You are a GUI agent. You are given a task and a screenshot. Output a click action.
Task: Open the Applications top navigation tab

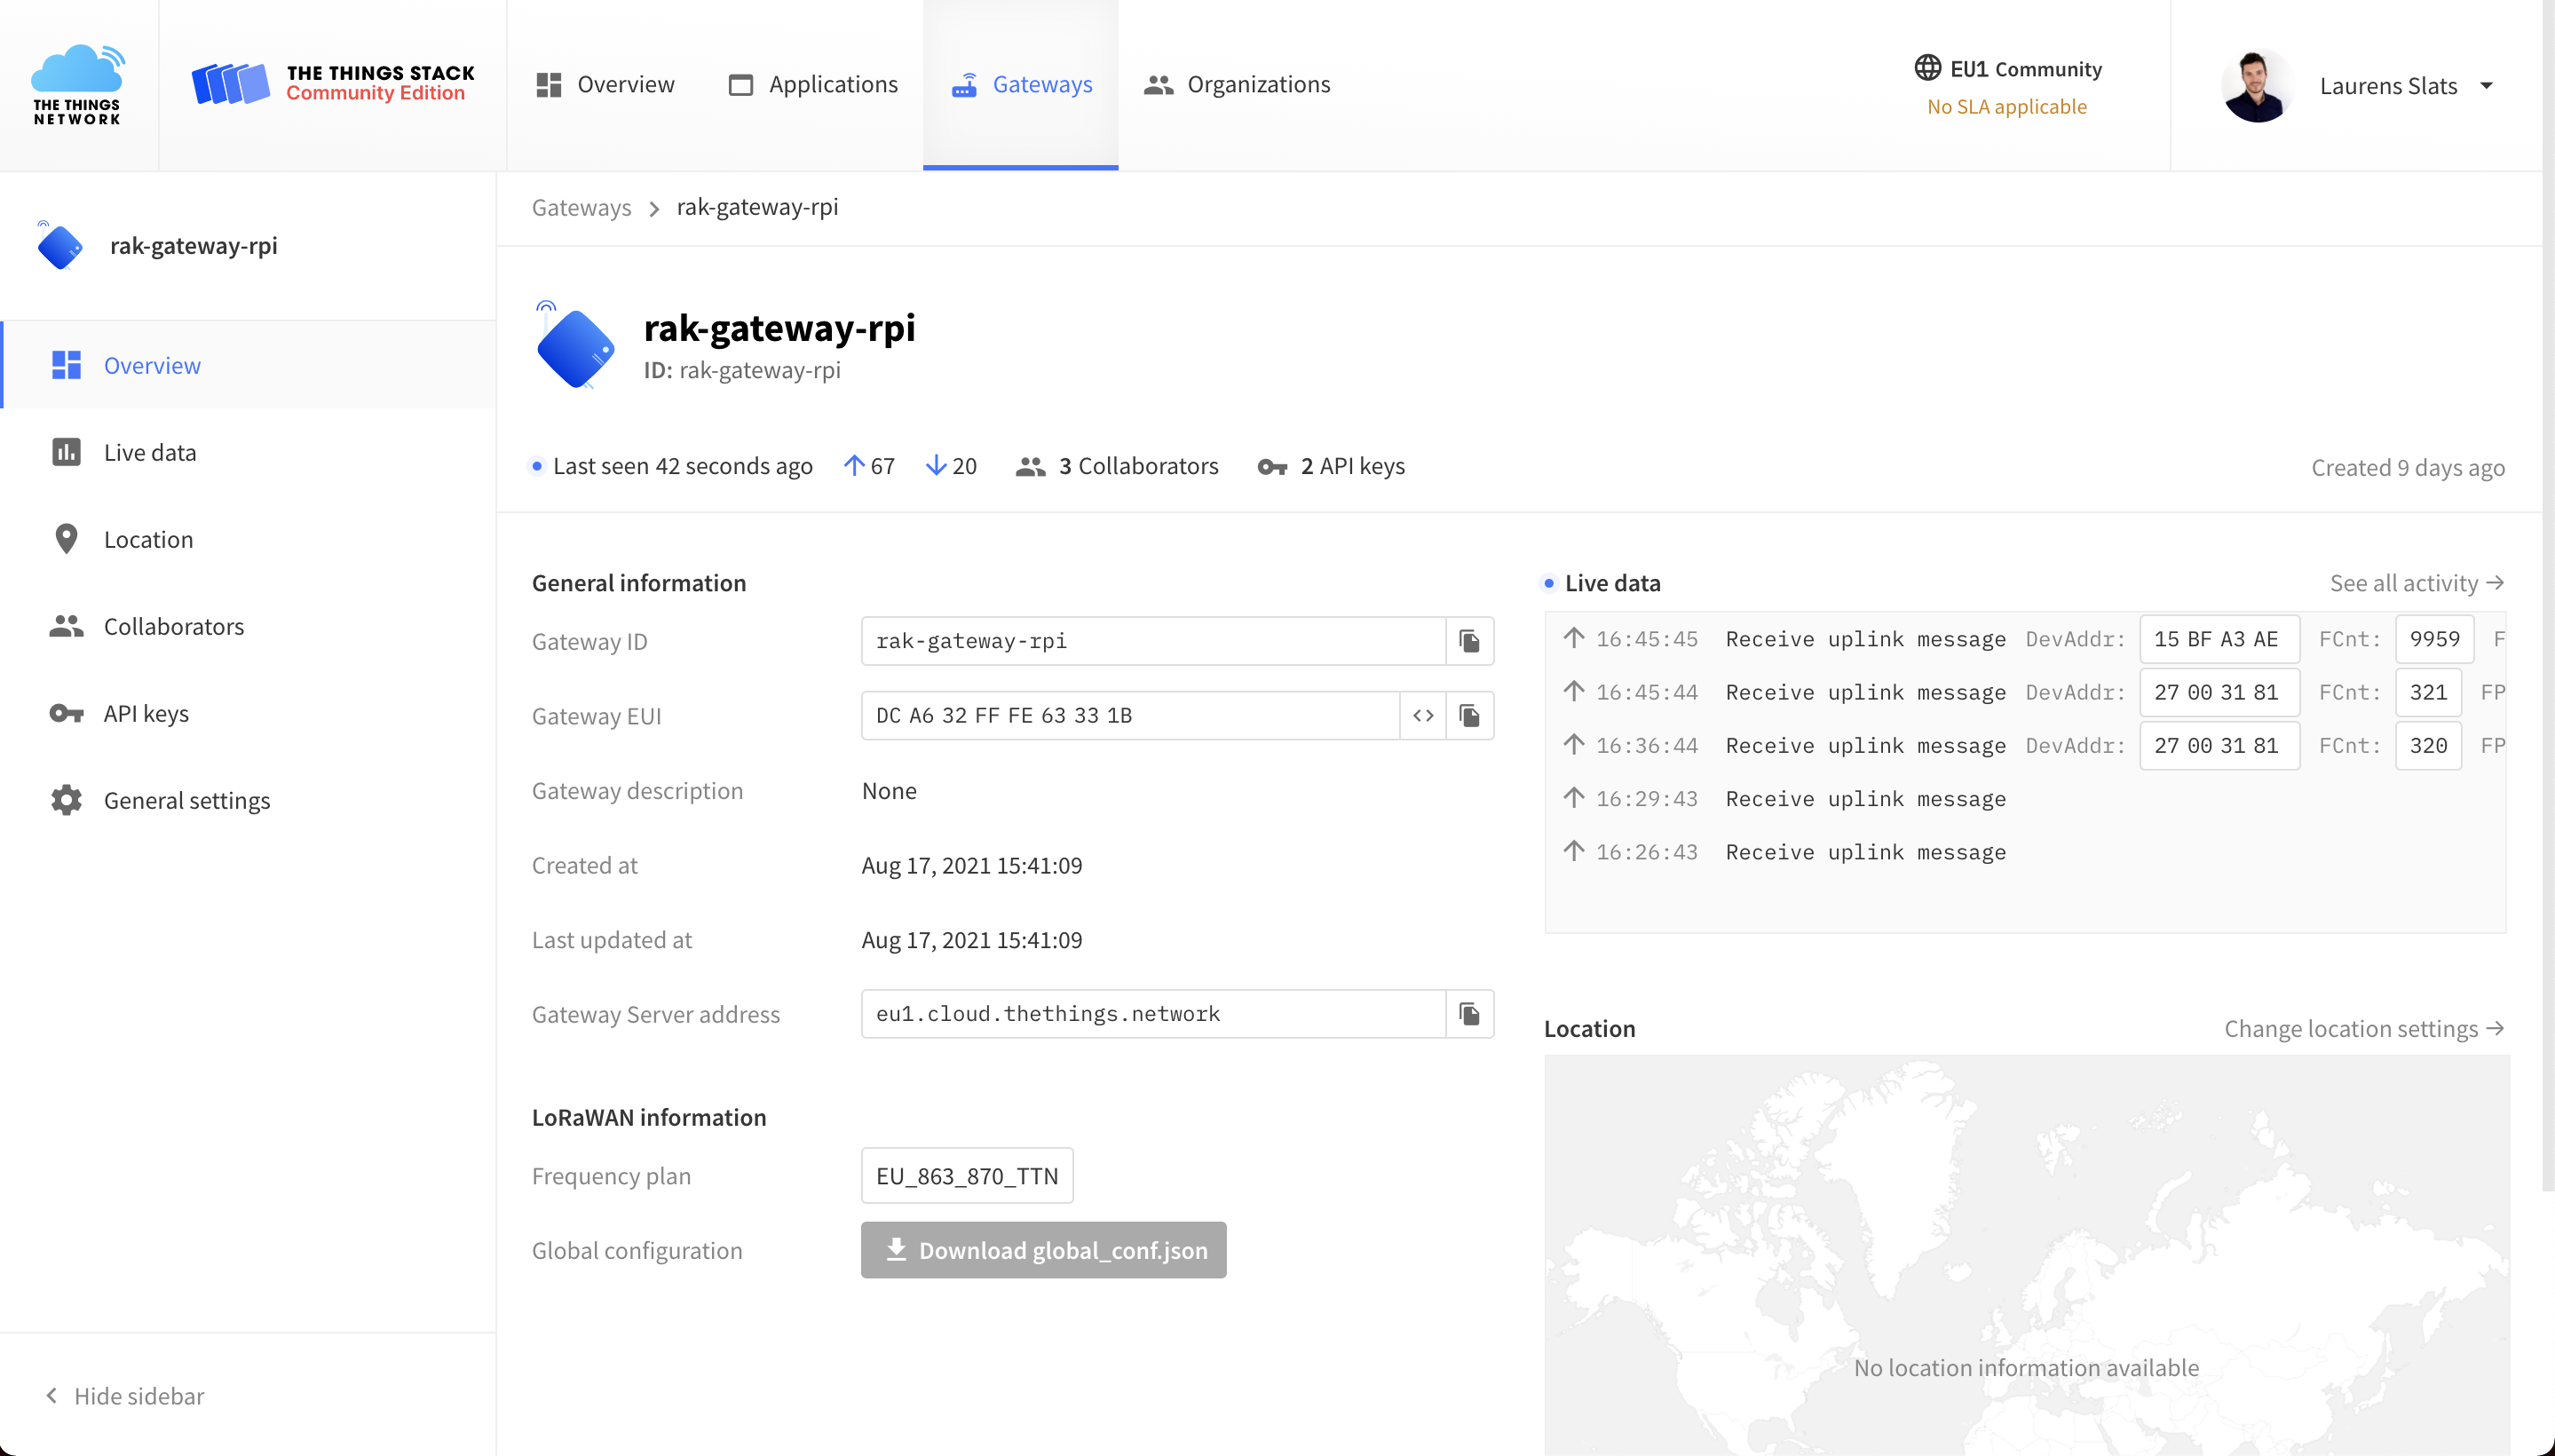pos(813,84)
